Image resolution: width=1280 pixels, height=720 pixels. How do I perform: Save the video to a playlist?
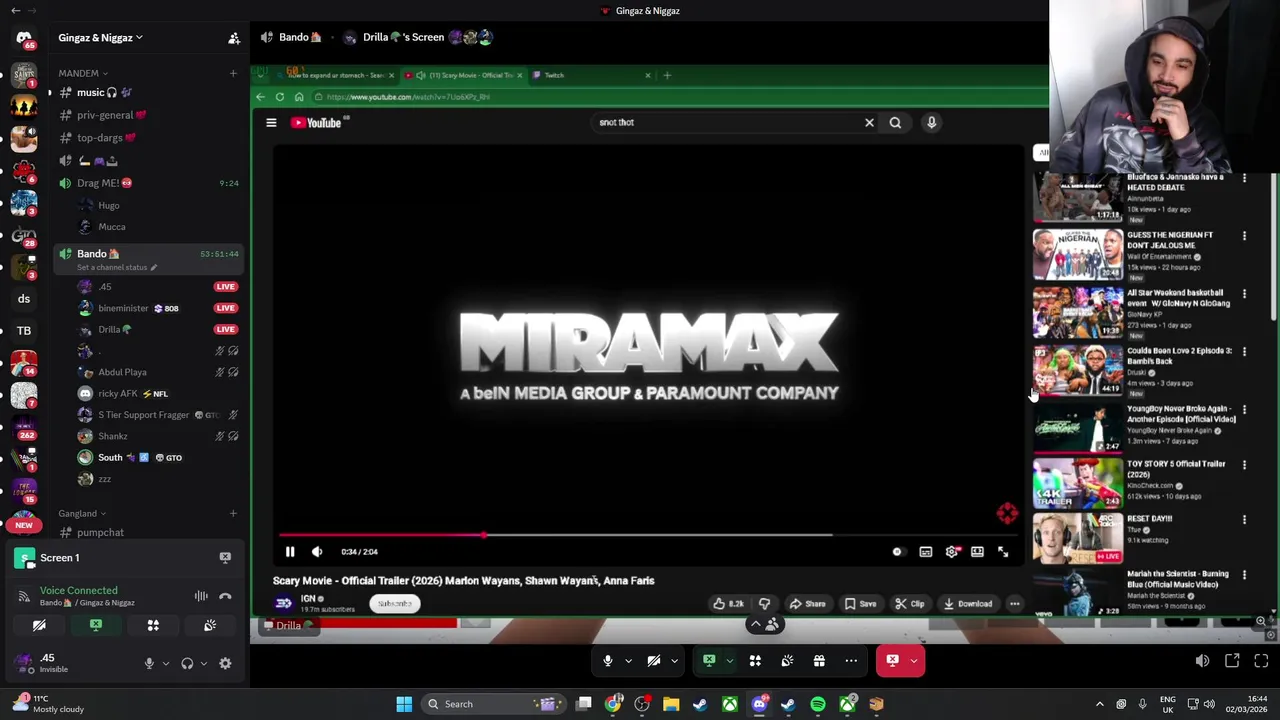tap(860, 604)
